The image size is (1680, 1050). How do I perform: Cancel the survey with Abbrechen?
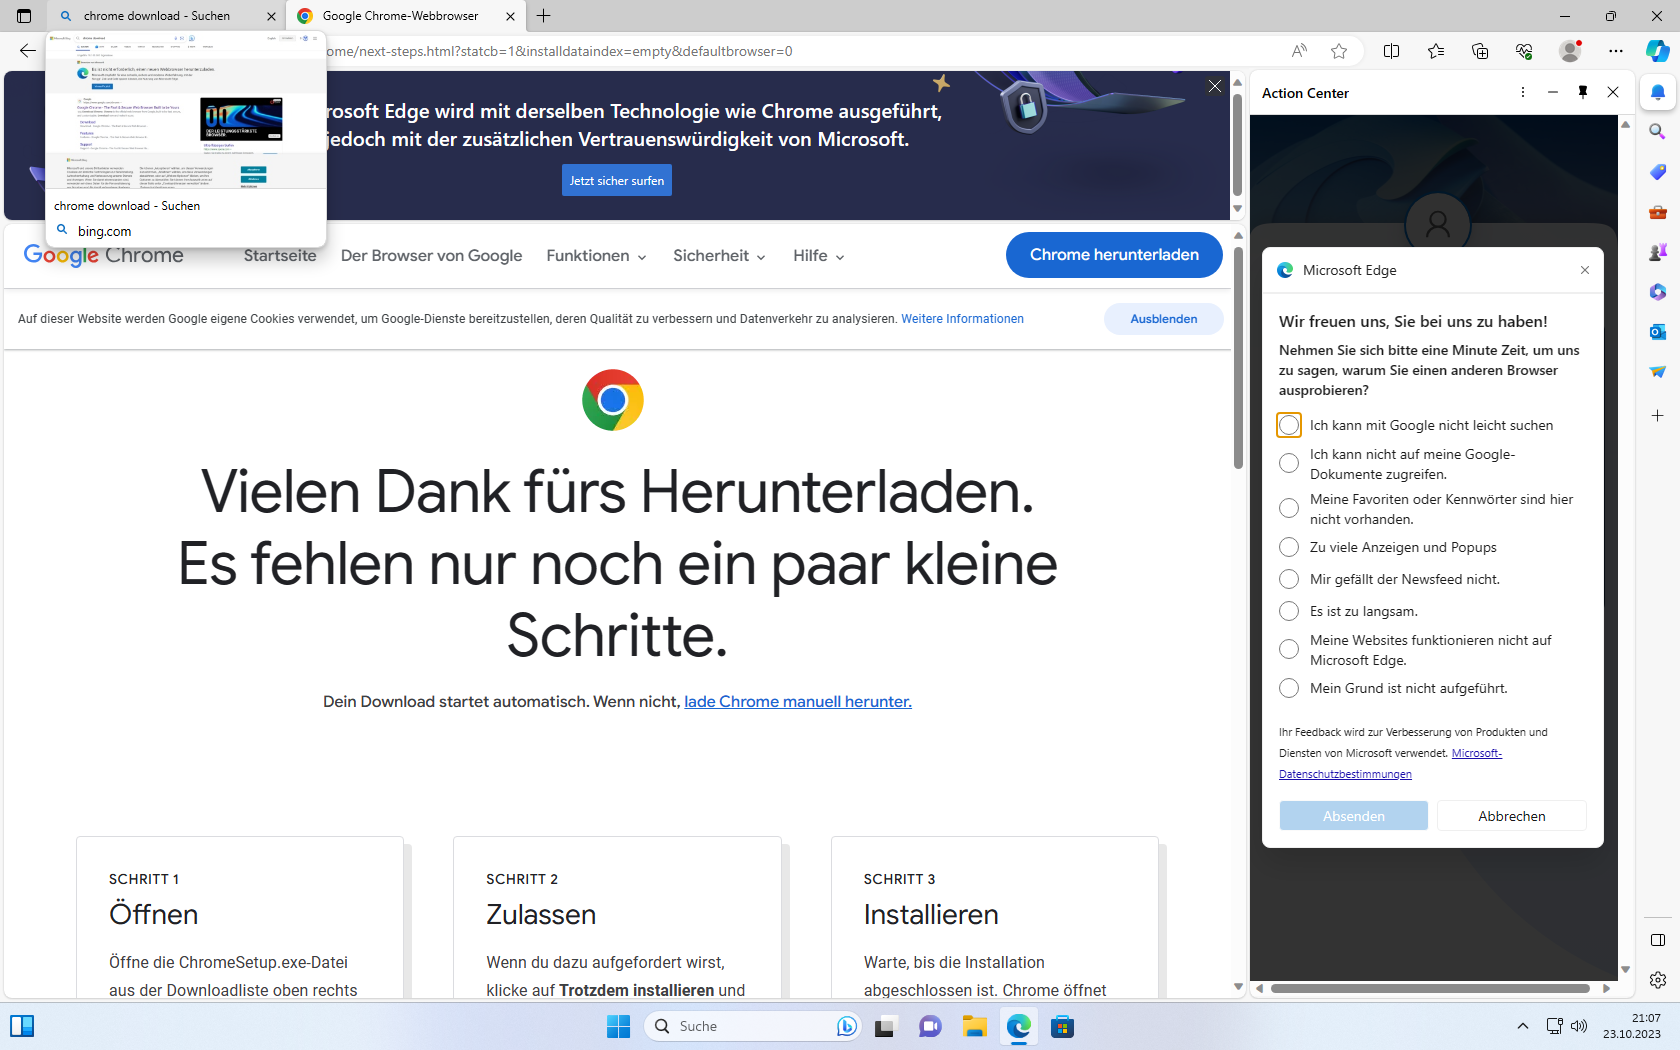click(x=1512, y=816)
